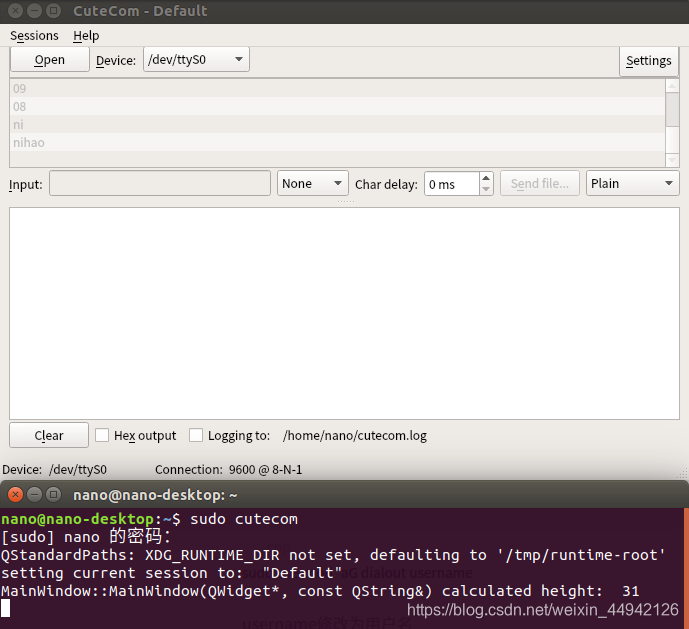This screenshot has height=629, width=689.
Task: Minimize the terminal window
Action: (x=34, y=494)
